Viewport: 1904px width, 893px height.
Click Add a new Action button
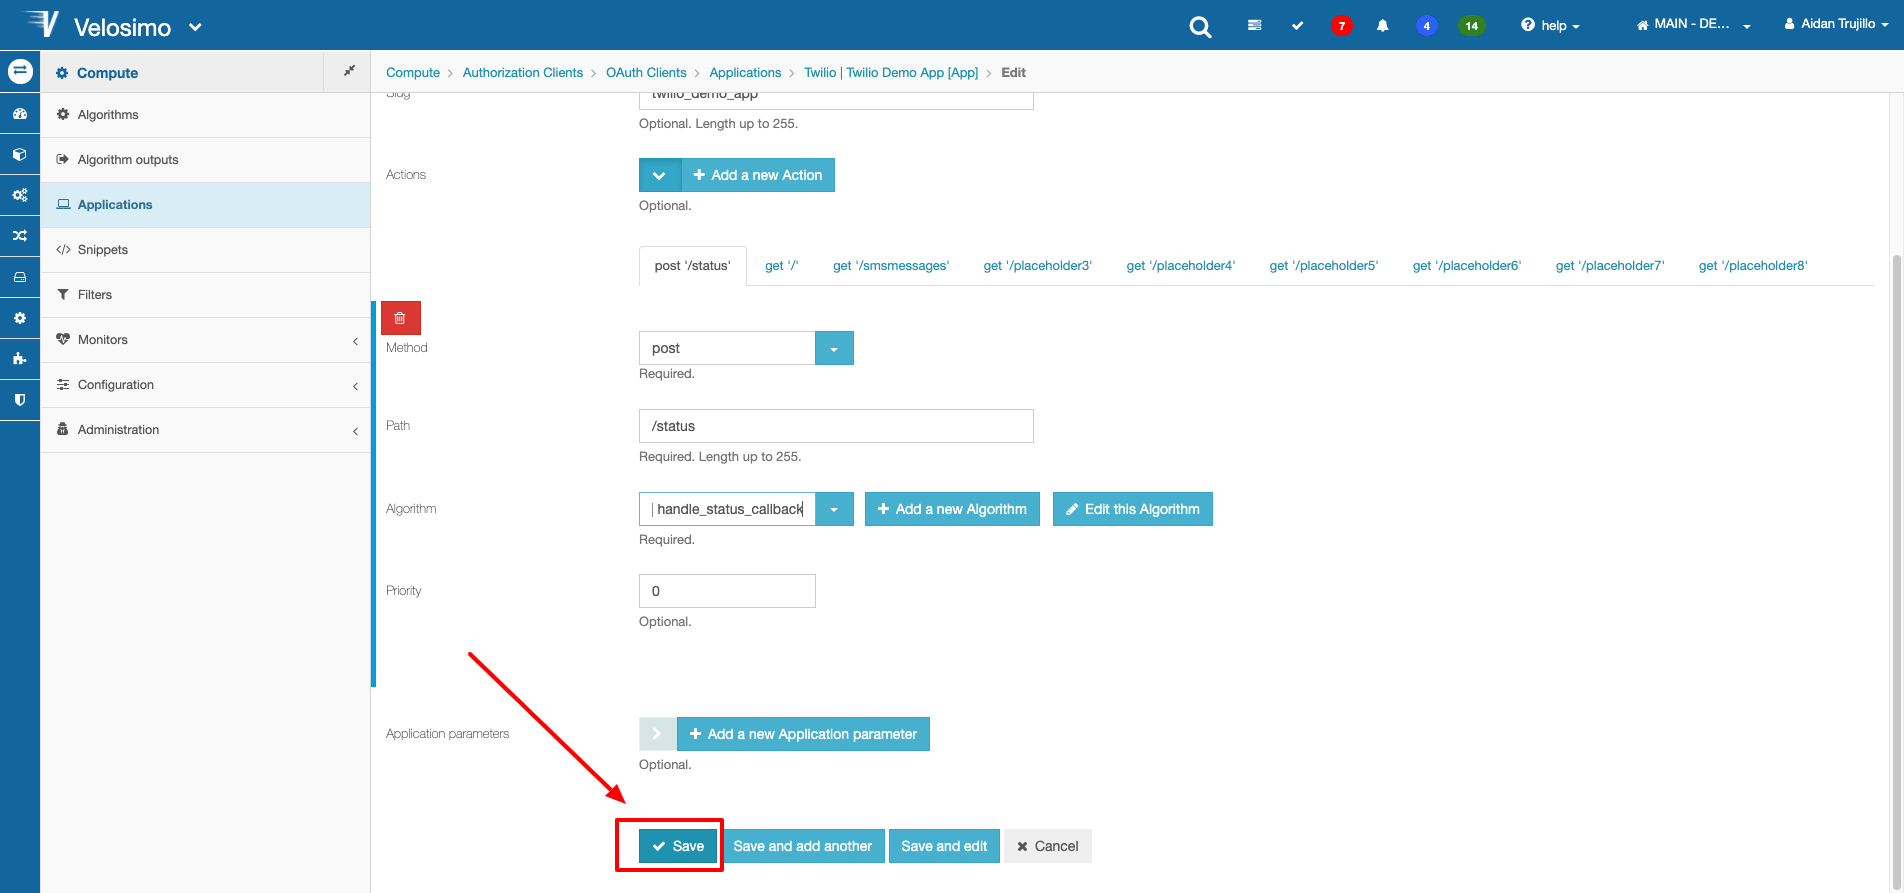[758, 175]
